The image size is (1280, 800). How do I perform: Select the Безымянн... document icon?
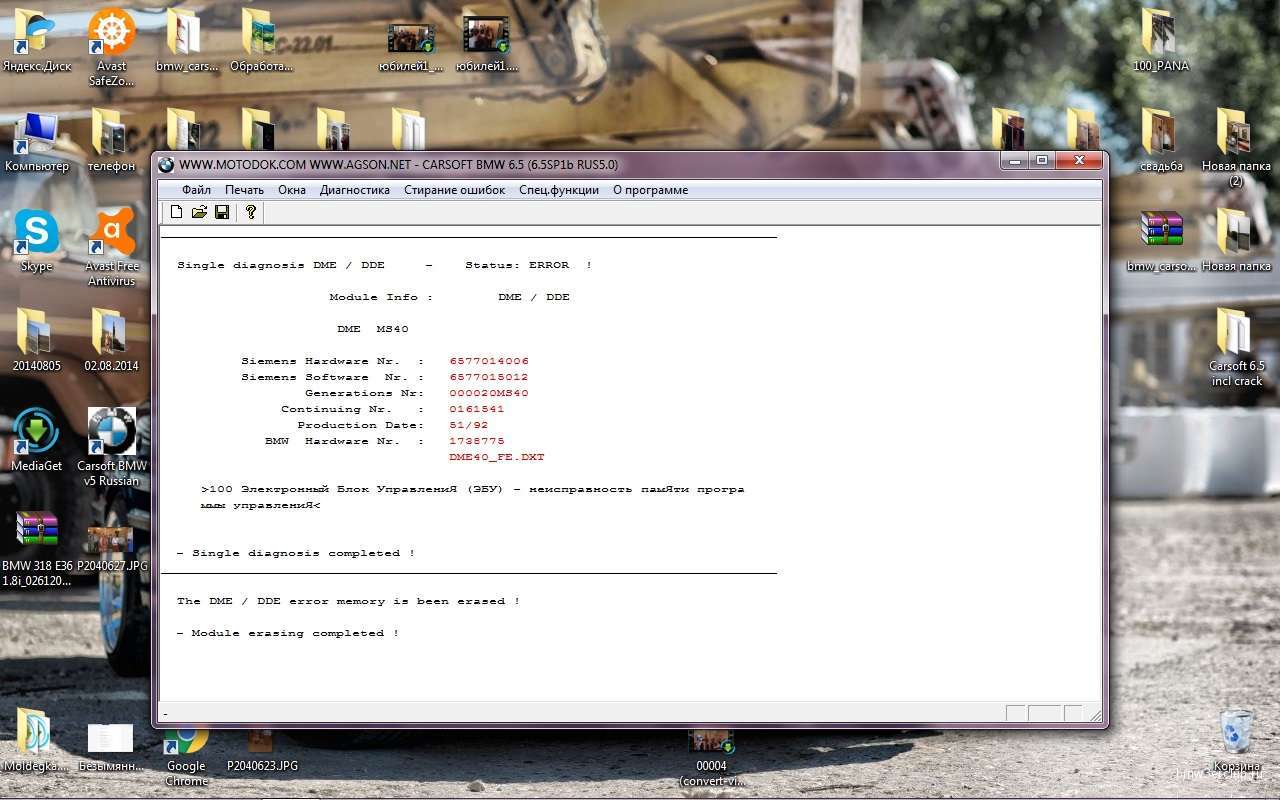(x=111, y=746)
